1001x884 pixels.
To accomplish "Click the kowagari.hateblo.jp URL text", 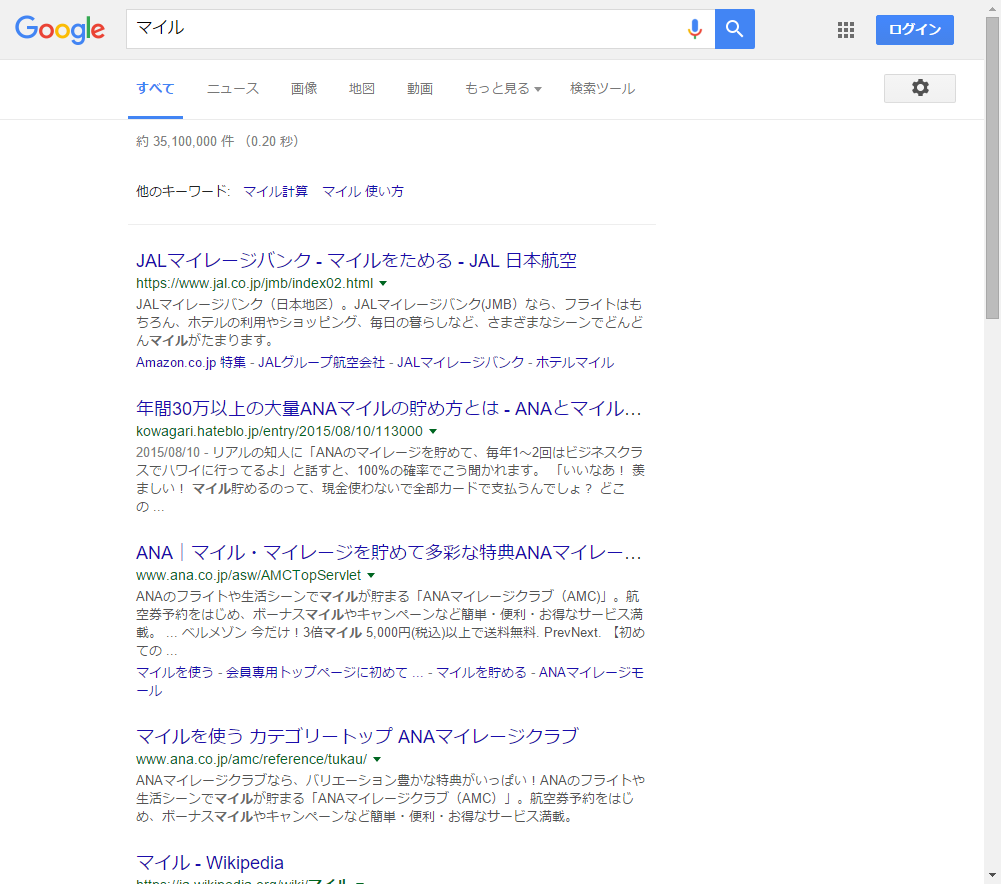I will tap(279, 431).
